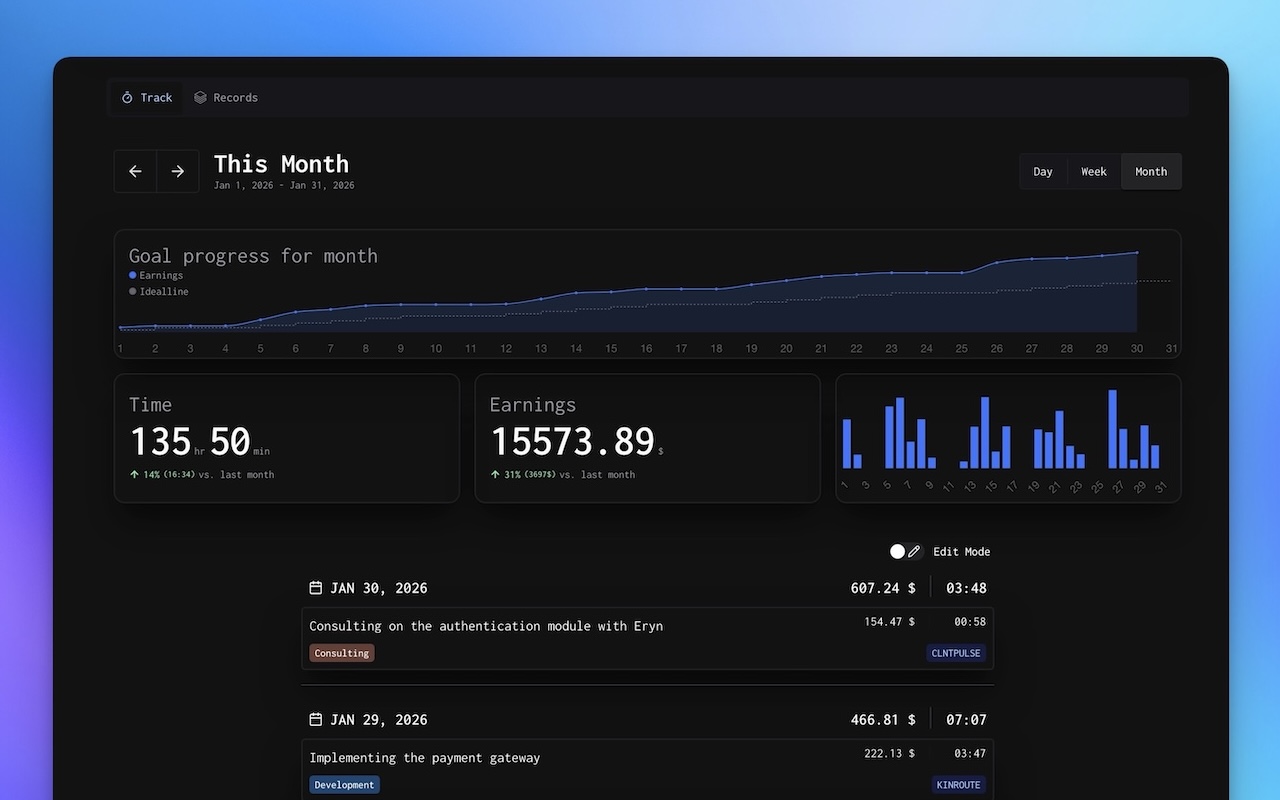
Task: Go to next month with right arrow
Action: [x=178, y=171]
